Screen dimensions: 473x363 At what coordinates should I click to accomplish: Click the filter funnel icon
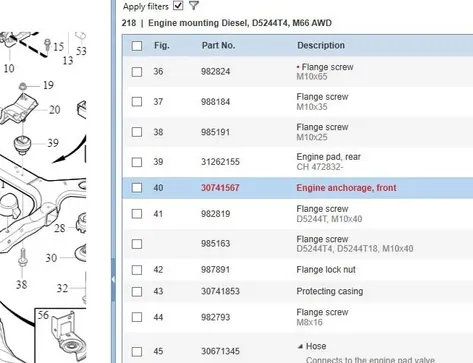point(194,5)
